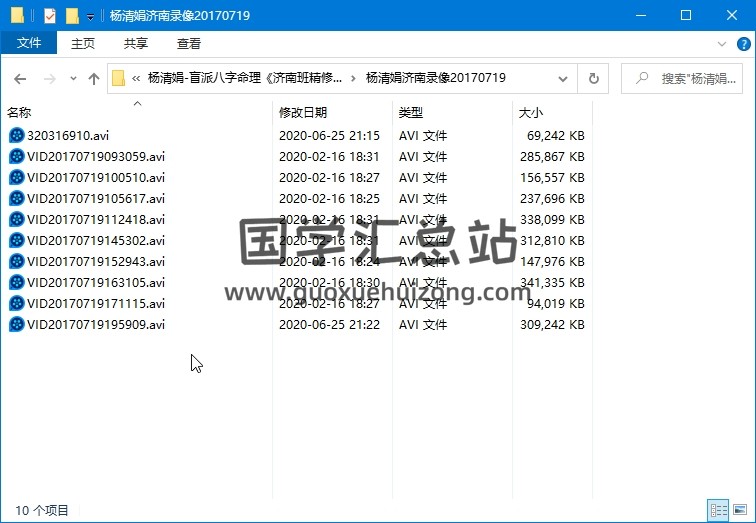Switch to the large icons view layout

(x=739, y=510)
